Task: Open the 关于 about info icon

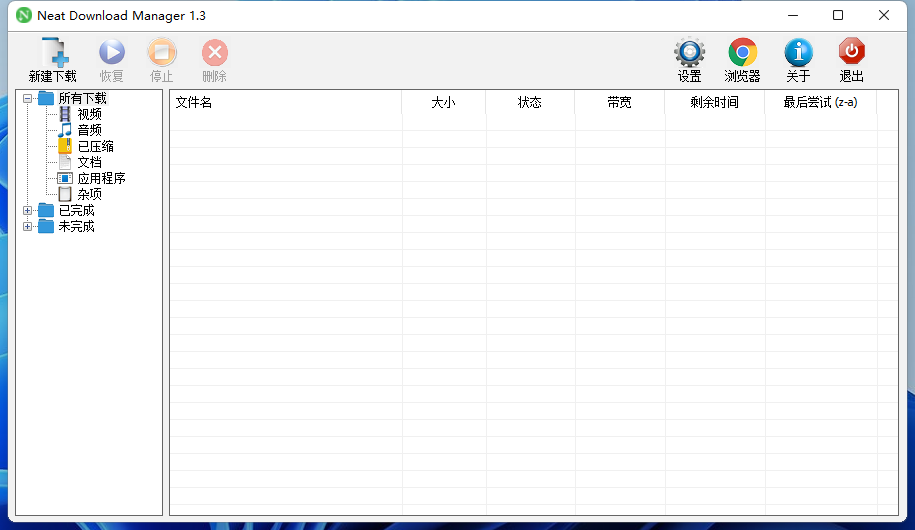Action: pyautogui.click(x=798, y=53)
